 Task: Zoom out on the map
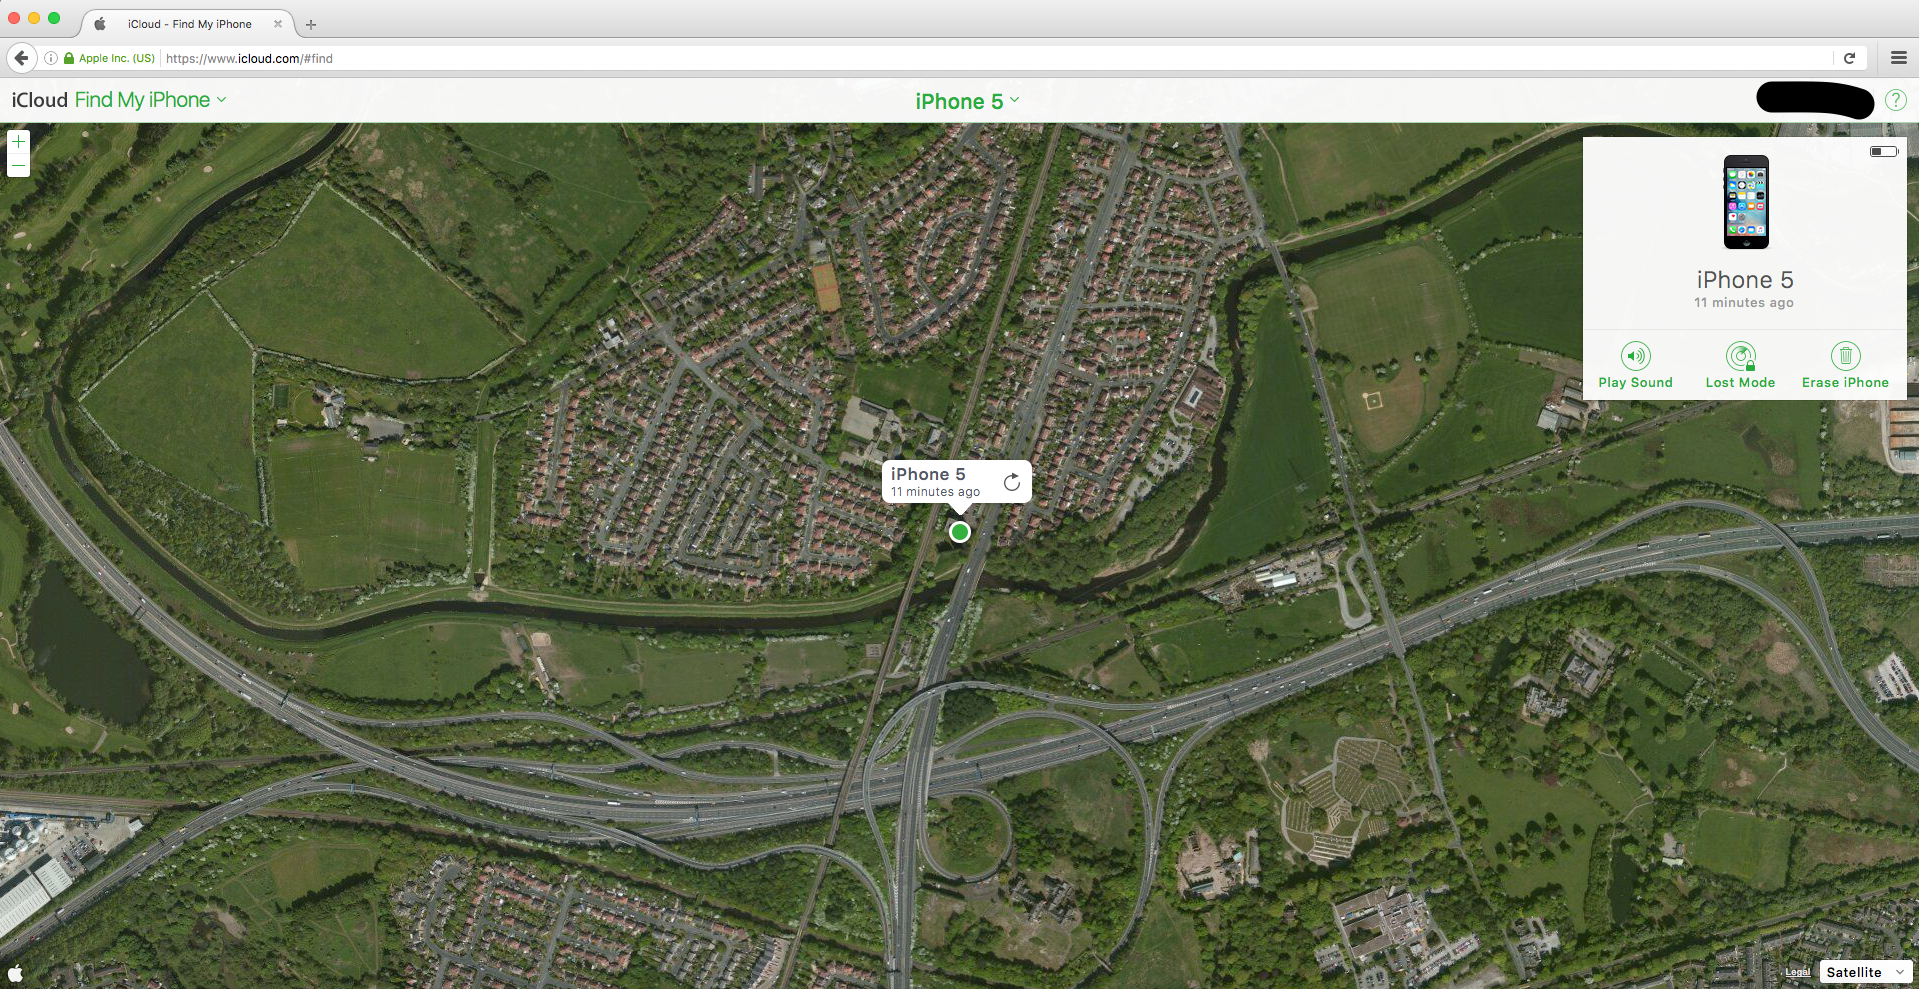(18, 165)
